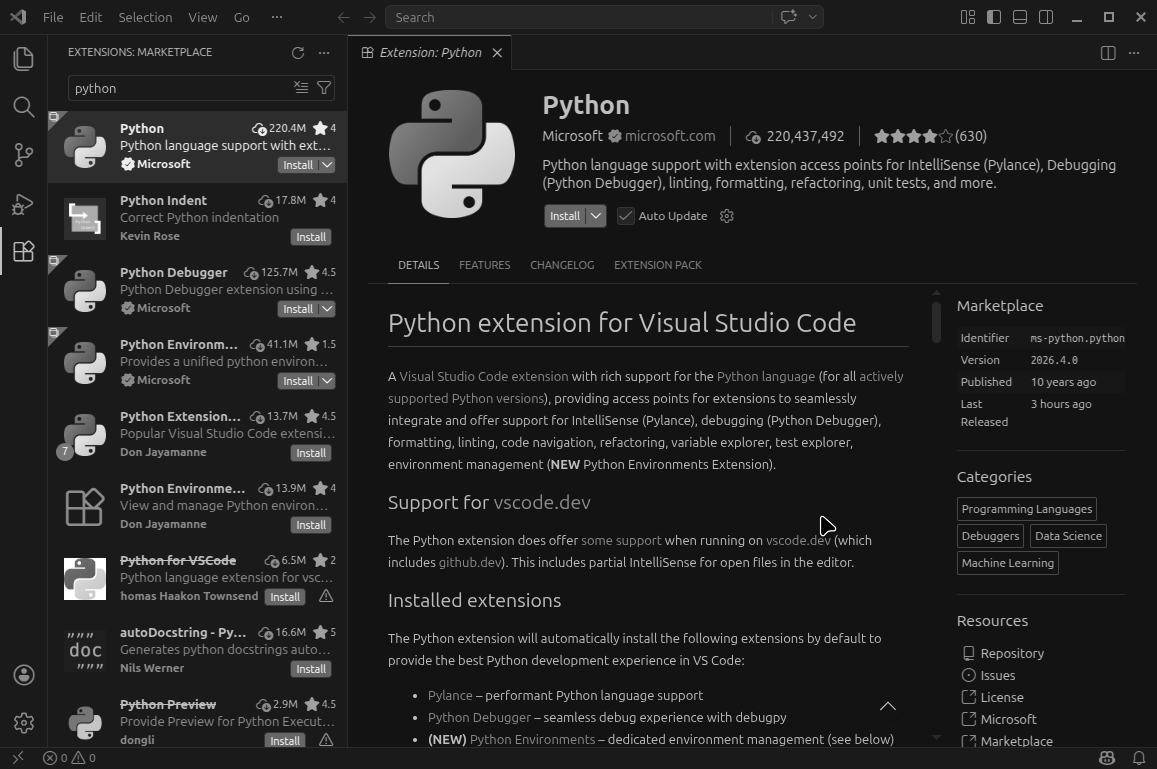Open the Pylance link in list

(450, 695)
